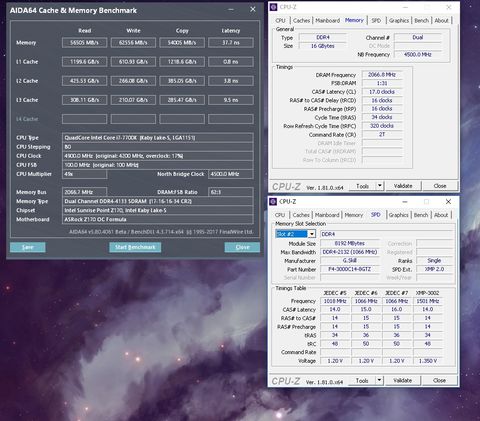Open the SPD tab in the upper CPU-Z window
This screenshot has width=480, height=421.
(x=376, y=21)
